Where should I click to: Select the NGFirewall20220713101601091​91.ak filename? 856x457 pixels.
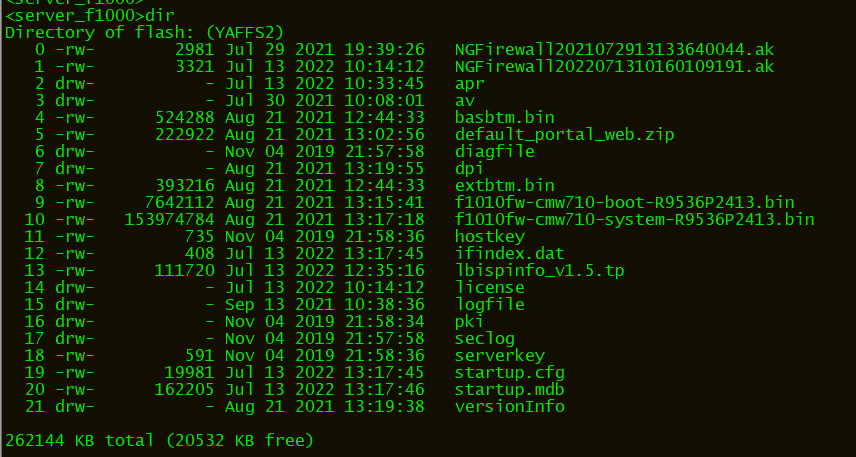[614, 66]
